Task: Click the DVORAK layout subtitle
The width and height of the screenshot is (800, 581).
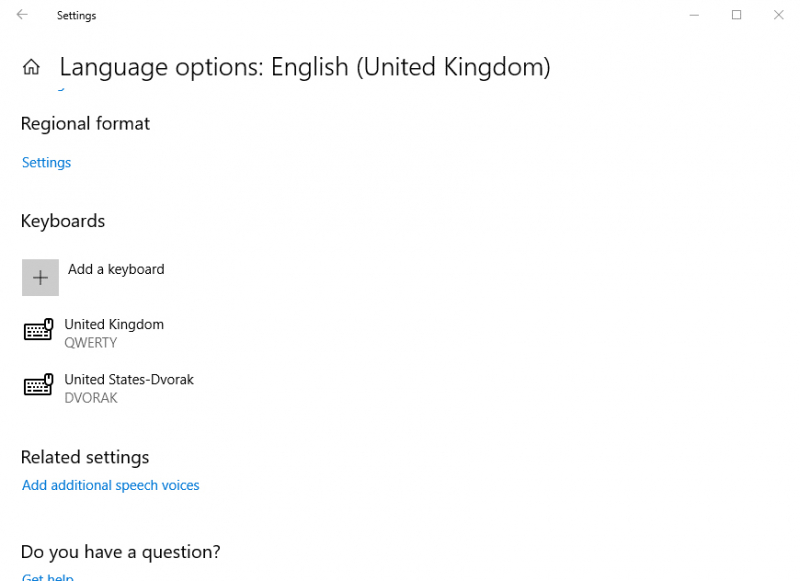Action: click(91, 398)
